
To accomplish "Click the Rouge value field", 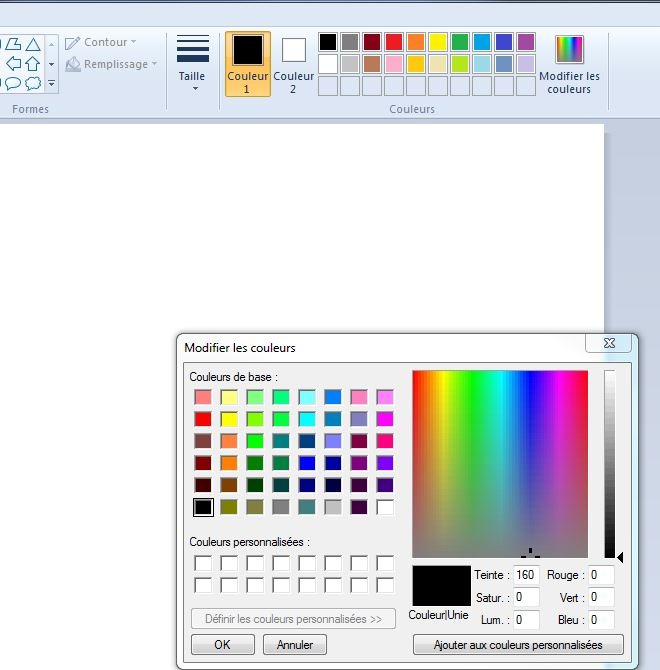I will 601,575.
